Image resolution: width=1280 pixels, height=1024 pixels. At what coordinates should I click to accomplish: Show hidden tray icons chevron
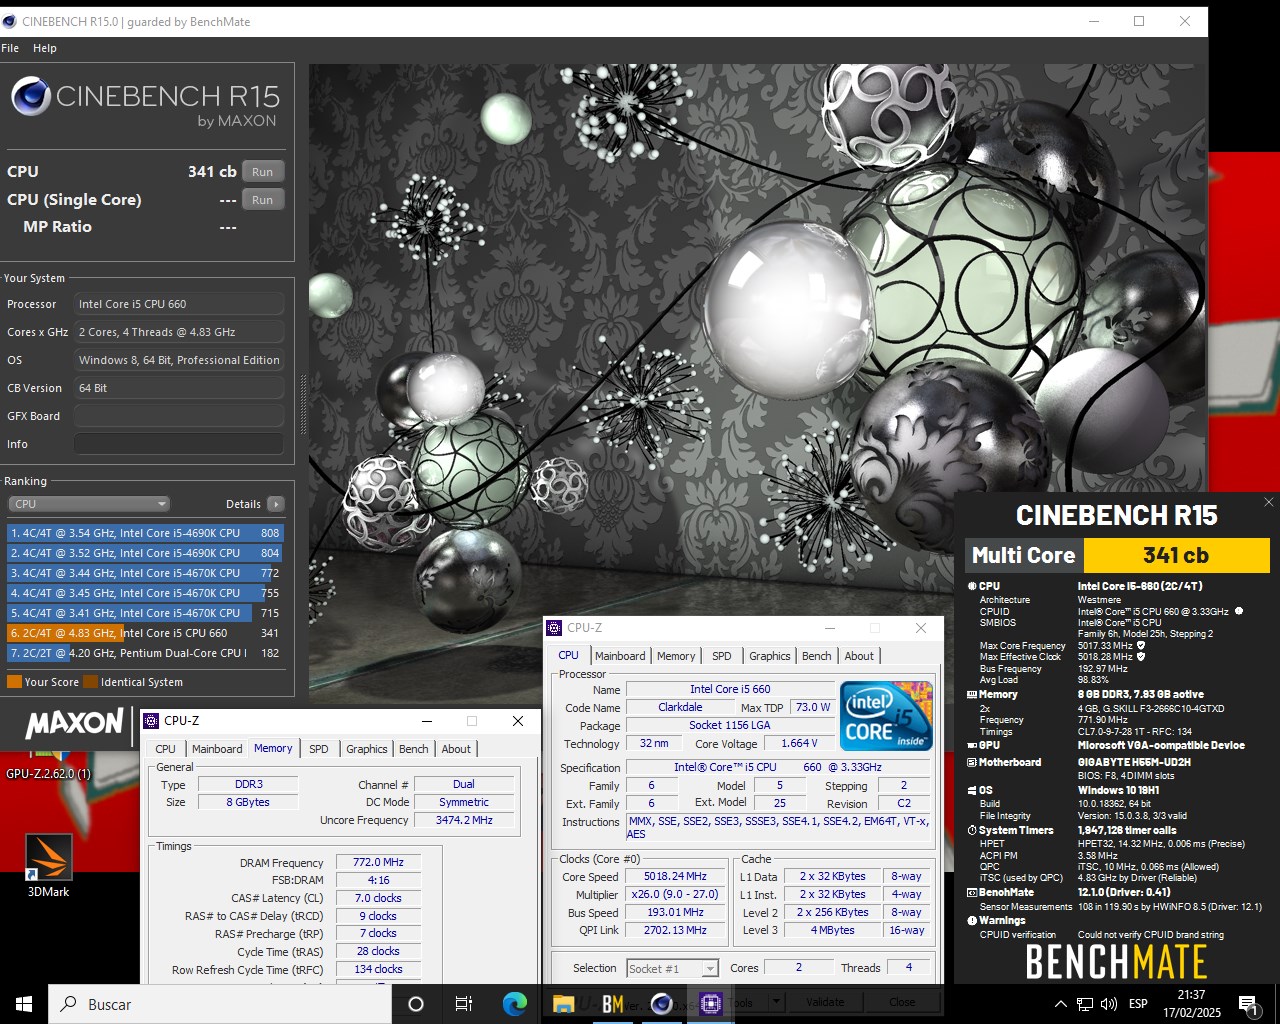(x=1060, y=1004)
